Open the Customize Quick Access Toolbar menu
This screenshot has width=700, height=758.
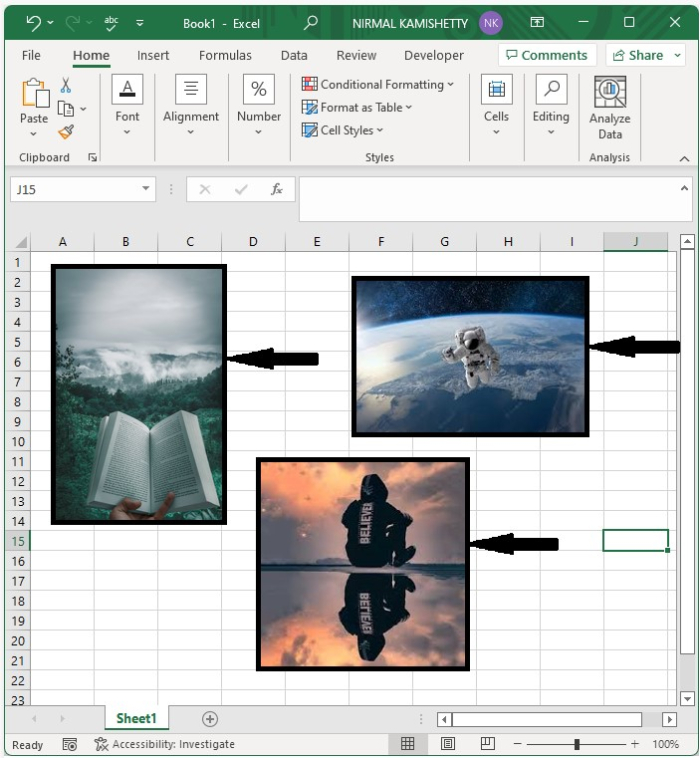pos(140,23)
